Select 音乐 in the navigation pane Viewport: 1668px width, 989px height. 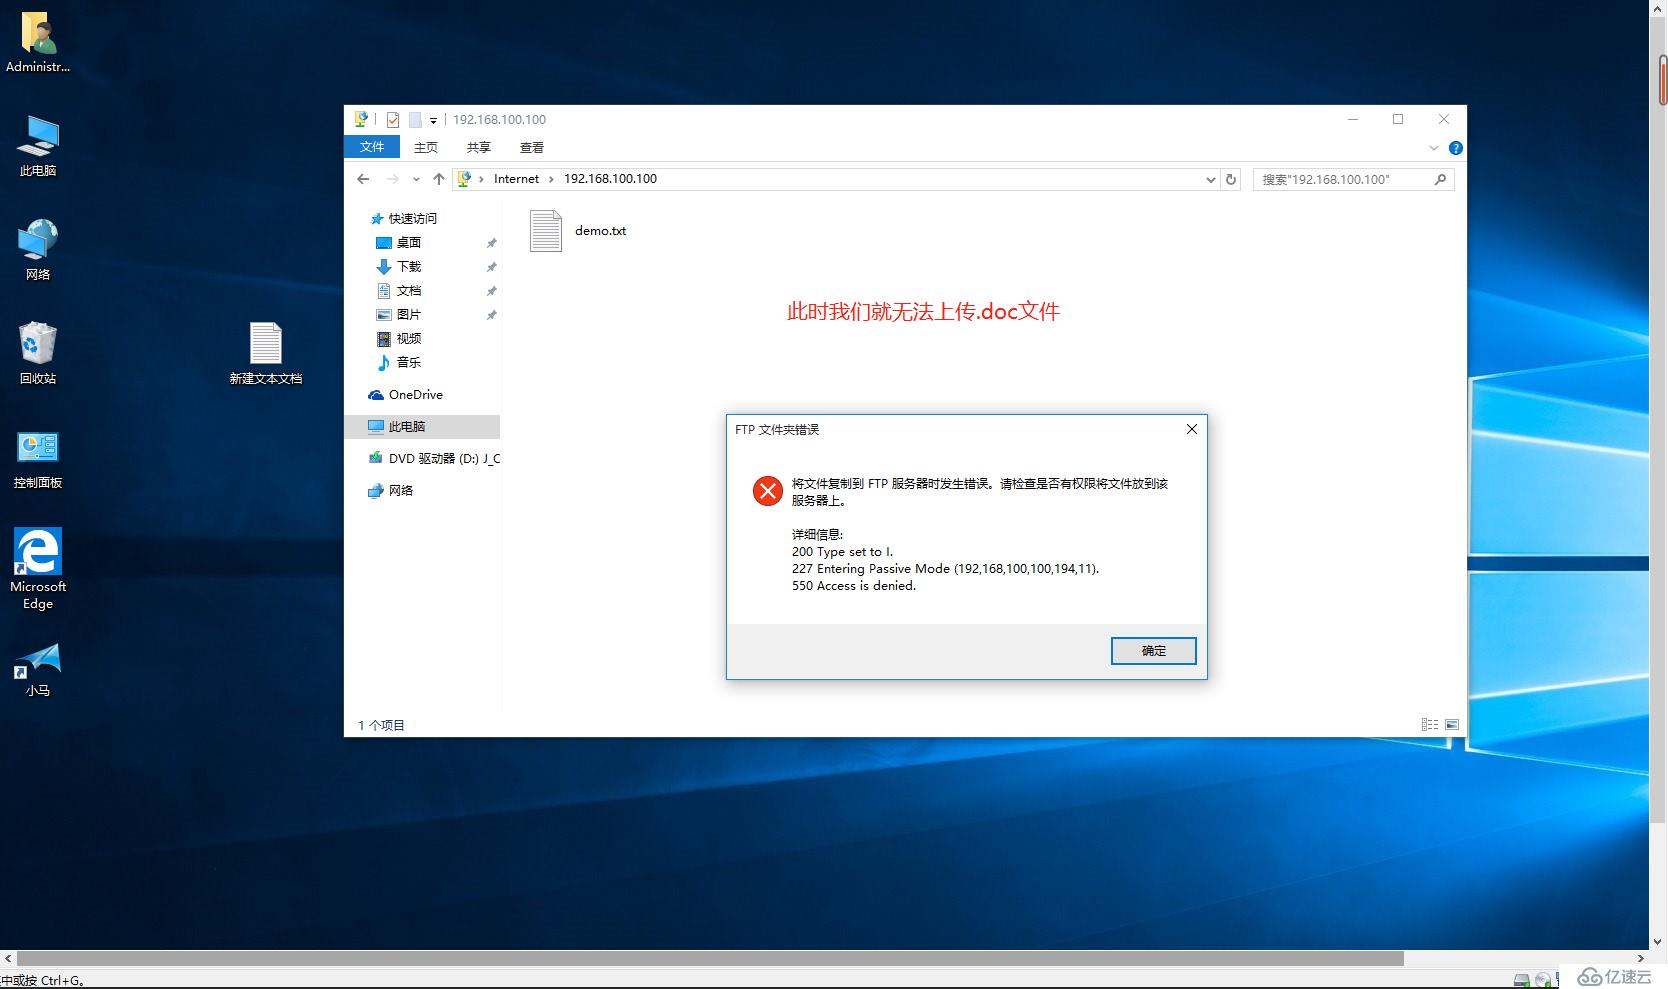399,362
